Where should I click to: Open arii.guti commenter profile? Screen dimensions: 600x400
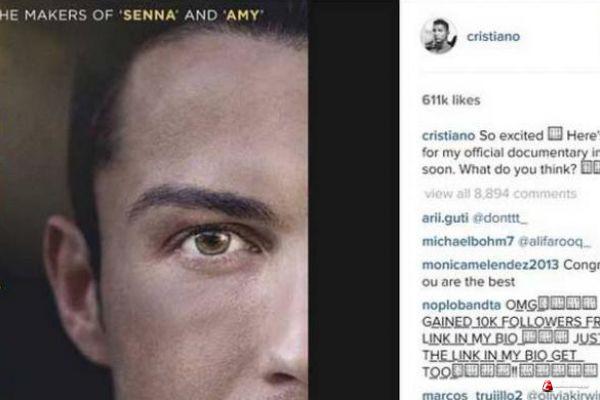445,218
